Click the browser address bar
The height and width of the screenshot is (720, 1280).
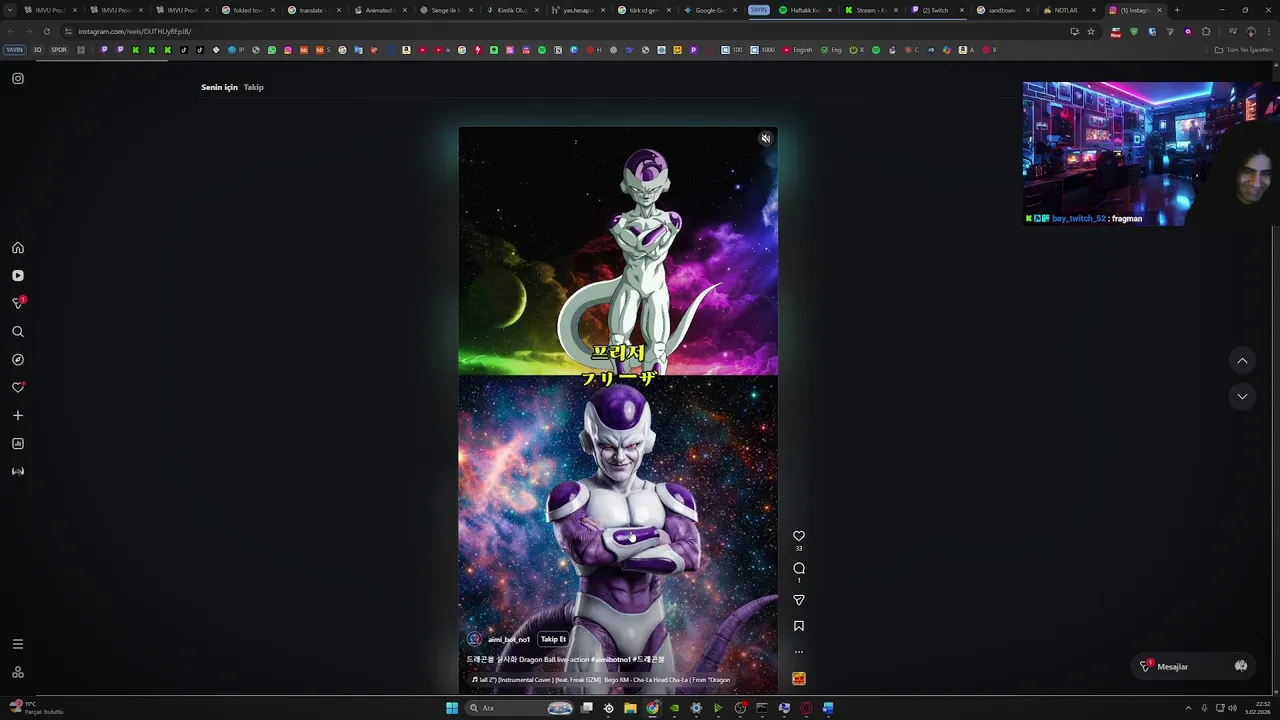pos(565,31)
